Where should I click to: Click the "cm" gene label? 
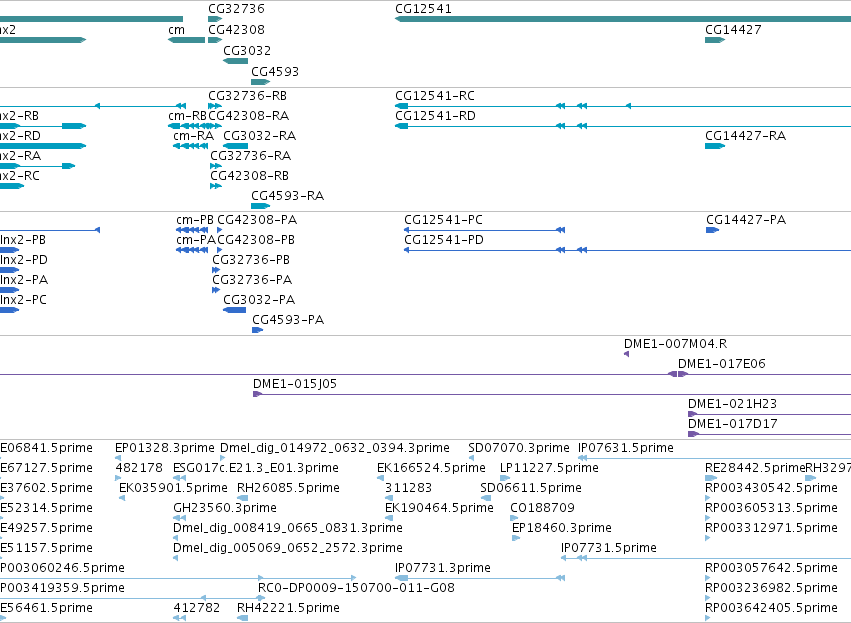tap(176, 29)
